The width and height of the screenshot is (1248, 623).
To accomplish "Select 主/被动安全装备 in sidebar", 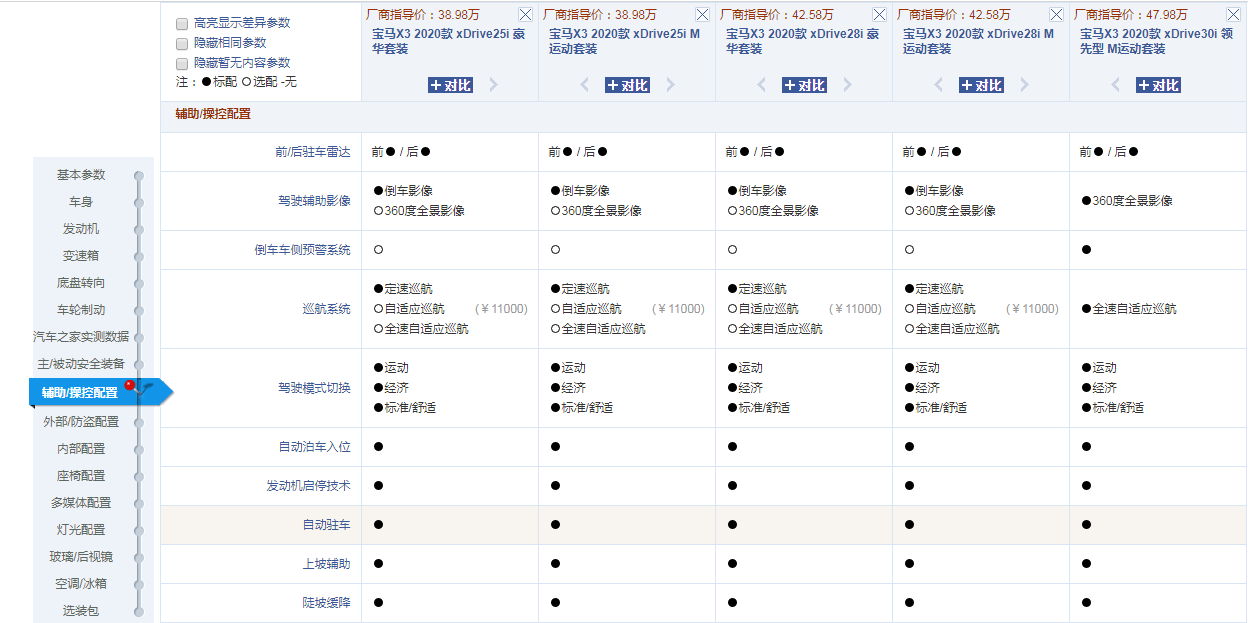I will [x=81, y=364].
